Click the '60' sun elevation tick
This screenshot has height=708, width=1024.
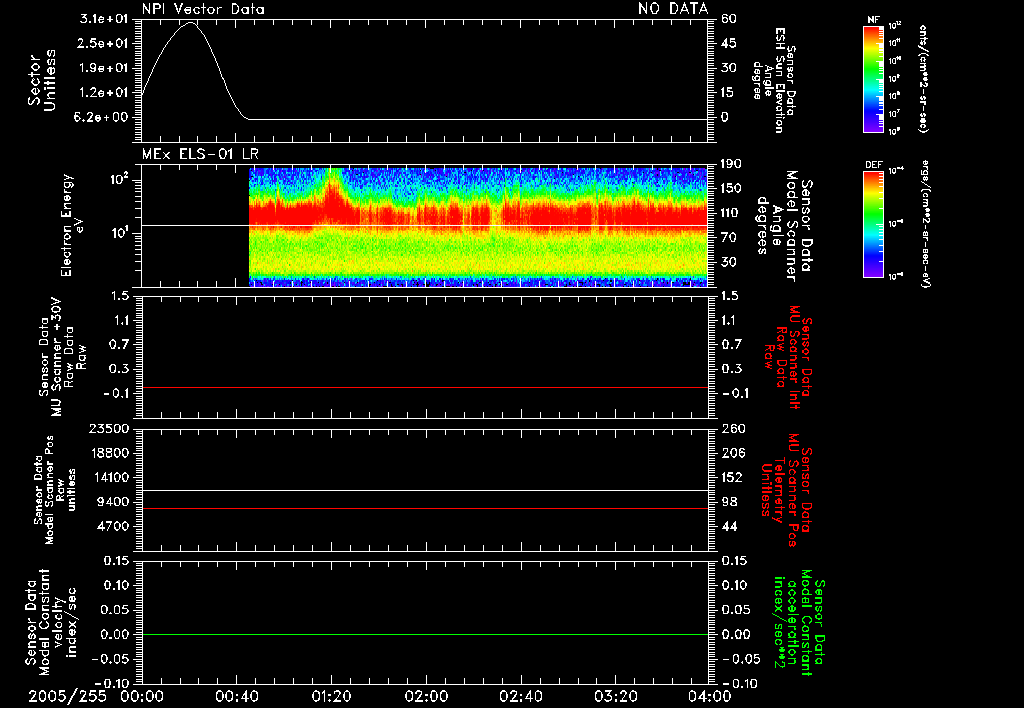click(x=729, y=19)
